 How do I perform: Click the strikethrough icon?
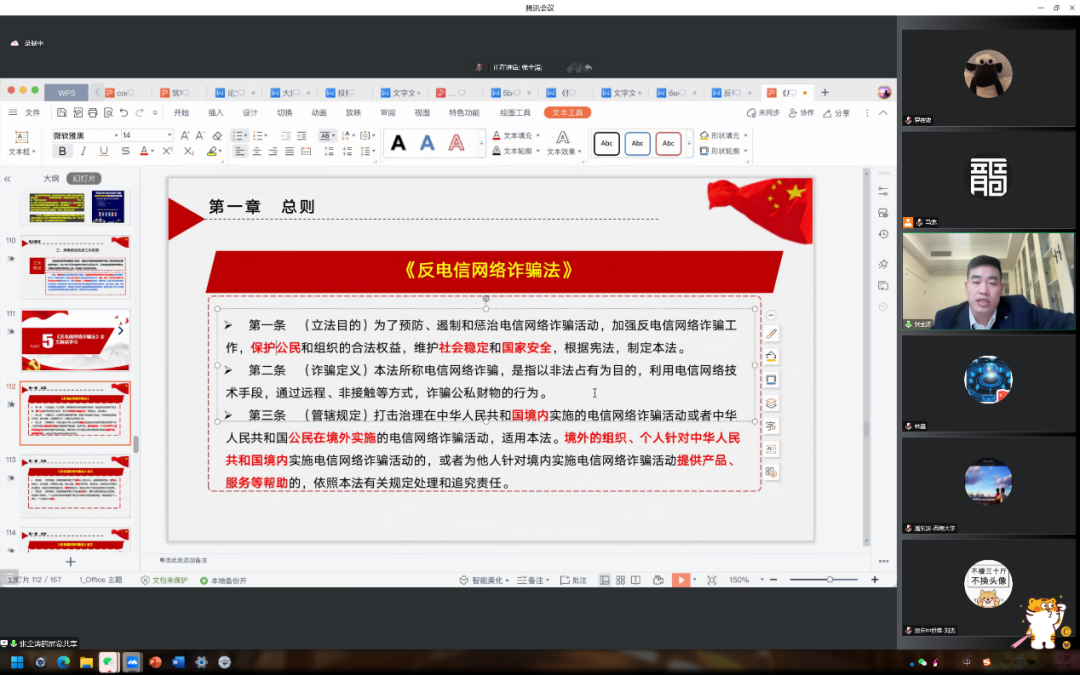point(125,152)
